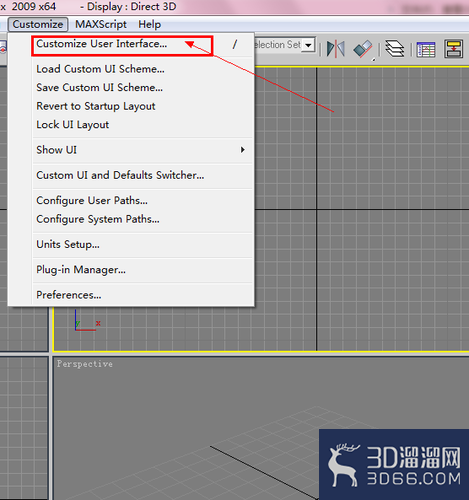Open Schematic View icon
Viewport: 469px width, 500px height.
[x=454, y=49]
